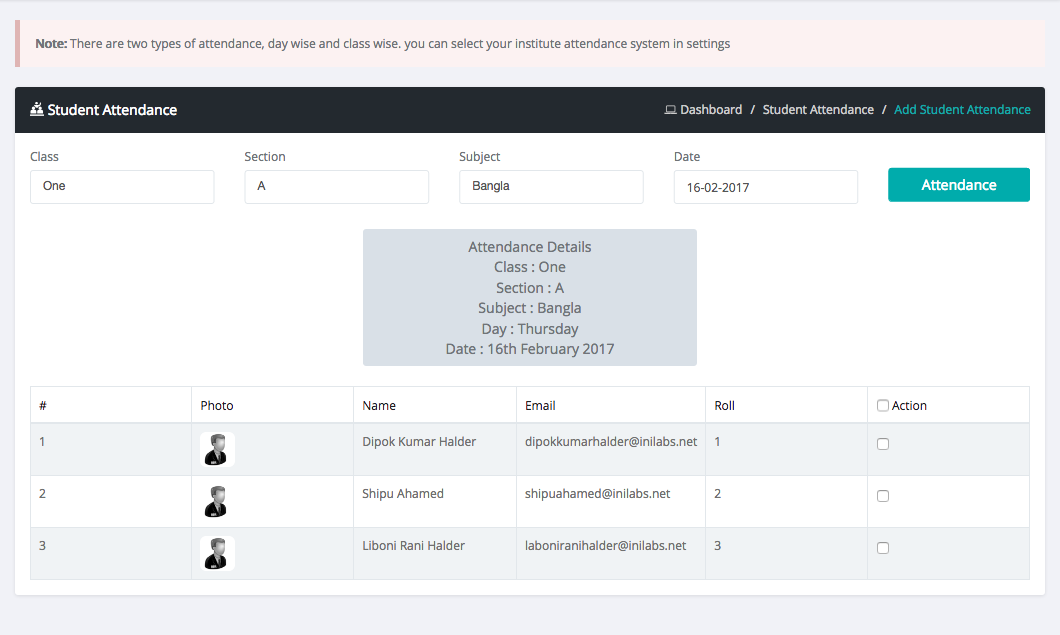Viewport: 1060px width, 635px height.
Task: Click email dipokkumarhalder@inilabs.net
Action: tap(611, 442)
